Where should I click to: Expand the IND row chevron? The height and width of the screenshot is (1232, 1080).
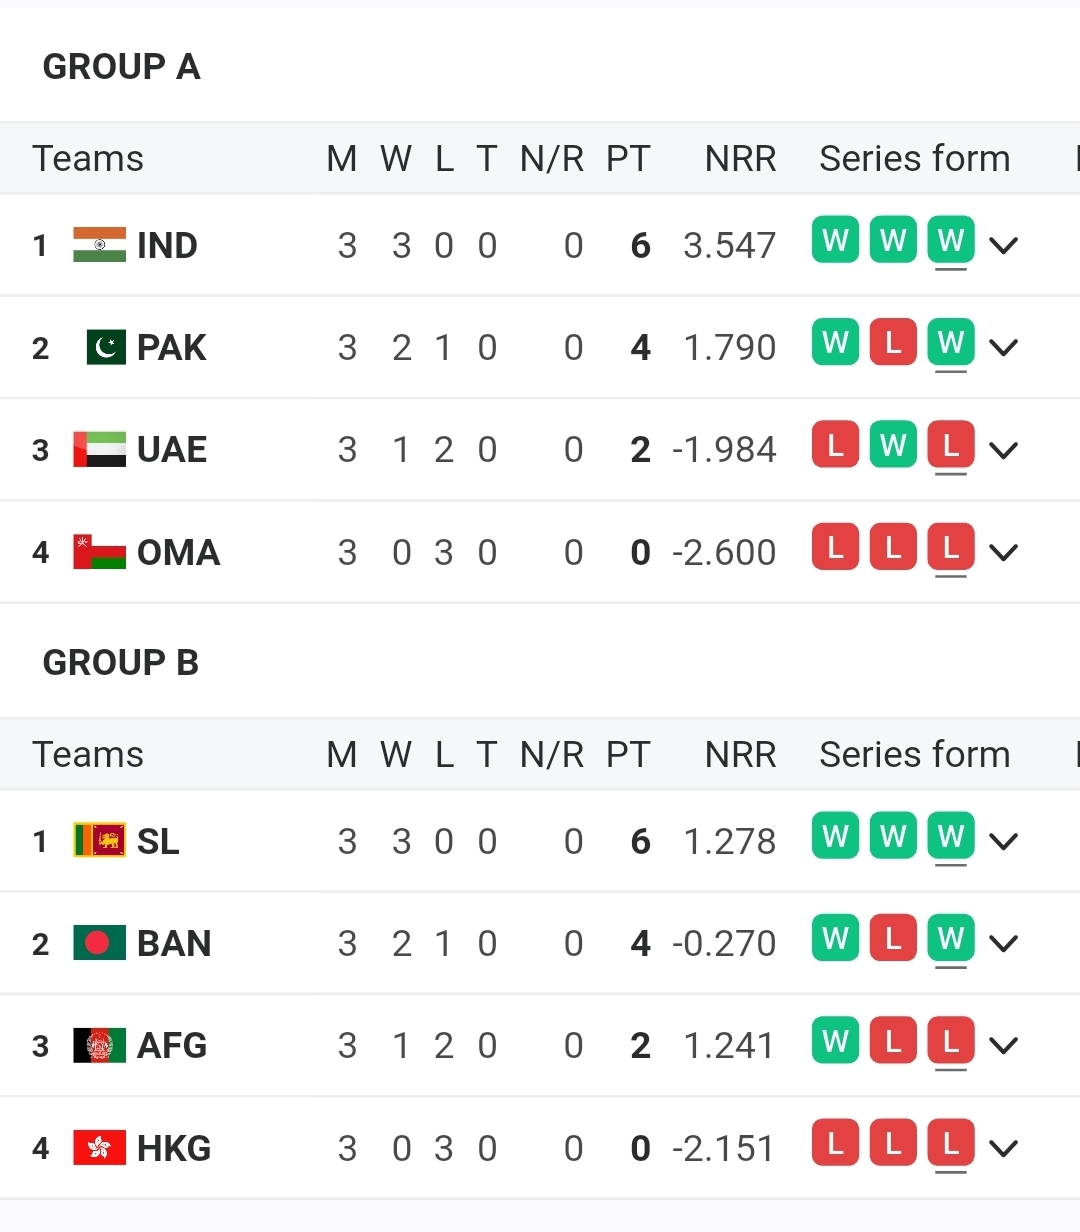click(x=1003, y=245)
